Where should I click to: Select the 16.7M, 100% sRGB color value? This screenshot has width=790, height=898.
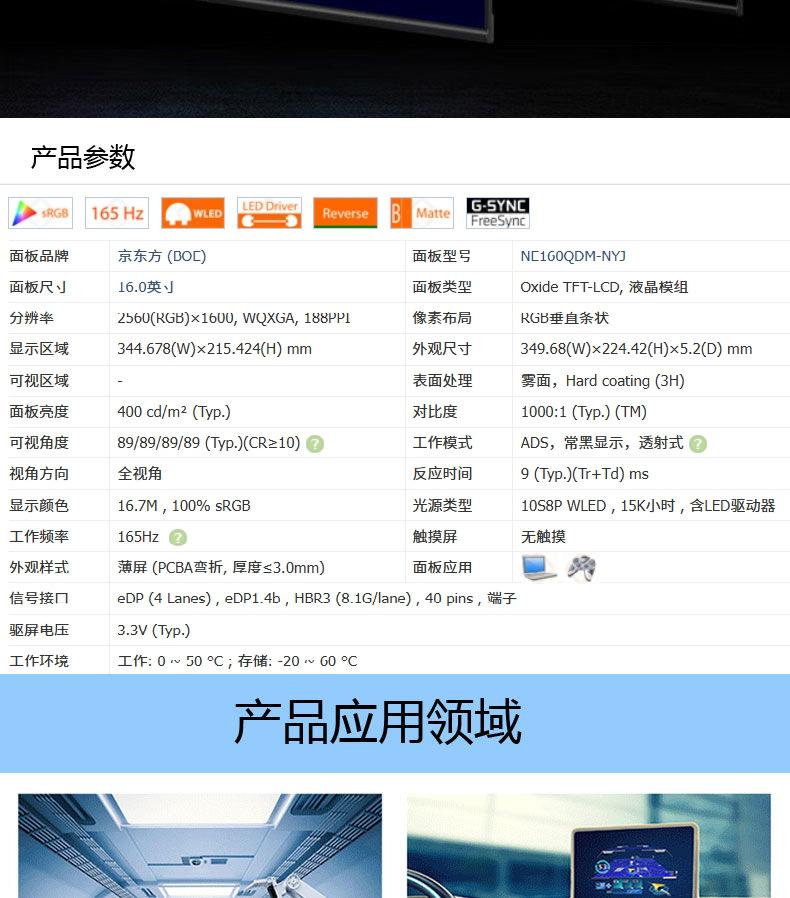[184, 506]
